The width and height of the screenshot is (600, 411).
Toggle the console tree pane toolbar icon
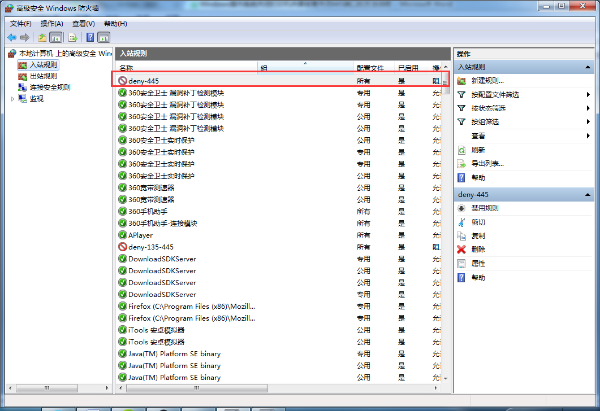pyautogui.click(x=56, y=38)
